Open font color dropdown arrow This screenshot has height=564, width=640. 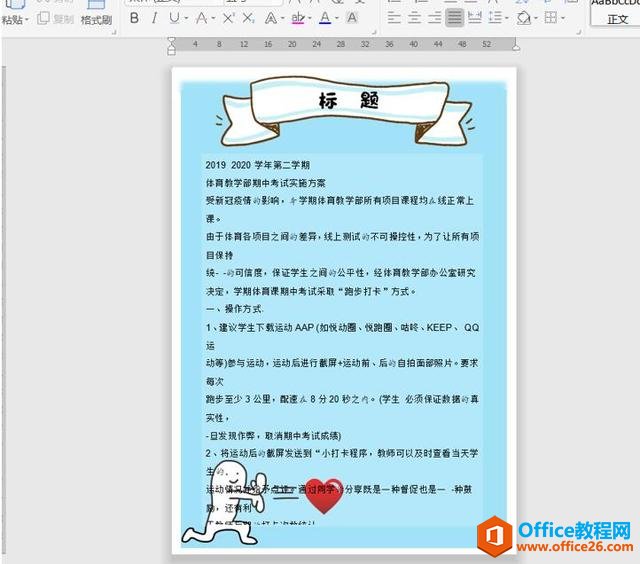pos(337,18)
